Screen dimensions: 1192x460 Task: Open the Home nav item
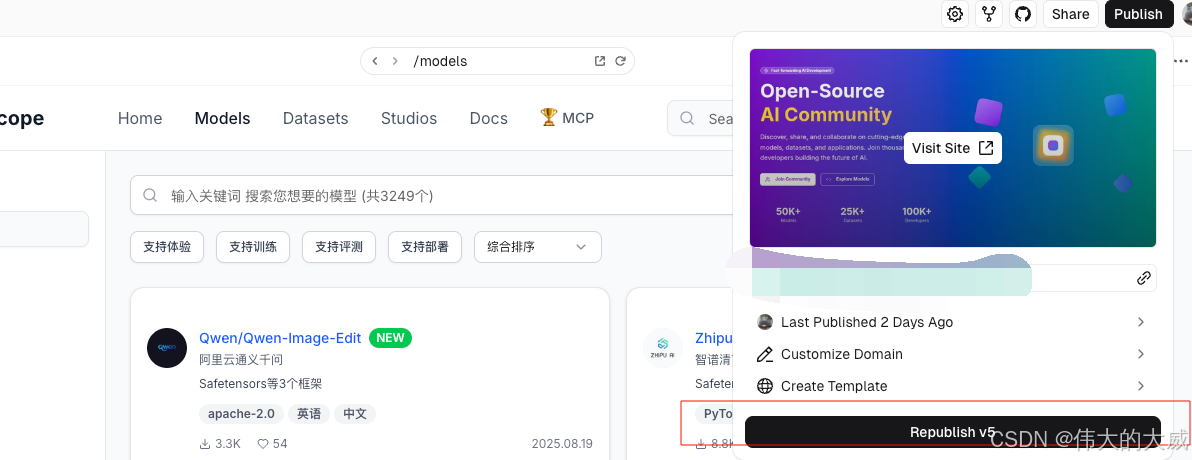click(140, 118)
